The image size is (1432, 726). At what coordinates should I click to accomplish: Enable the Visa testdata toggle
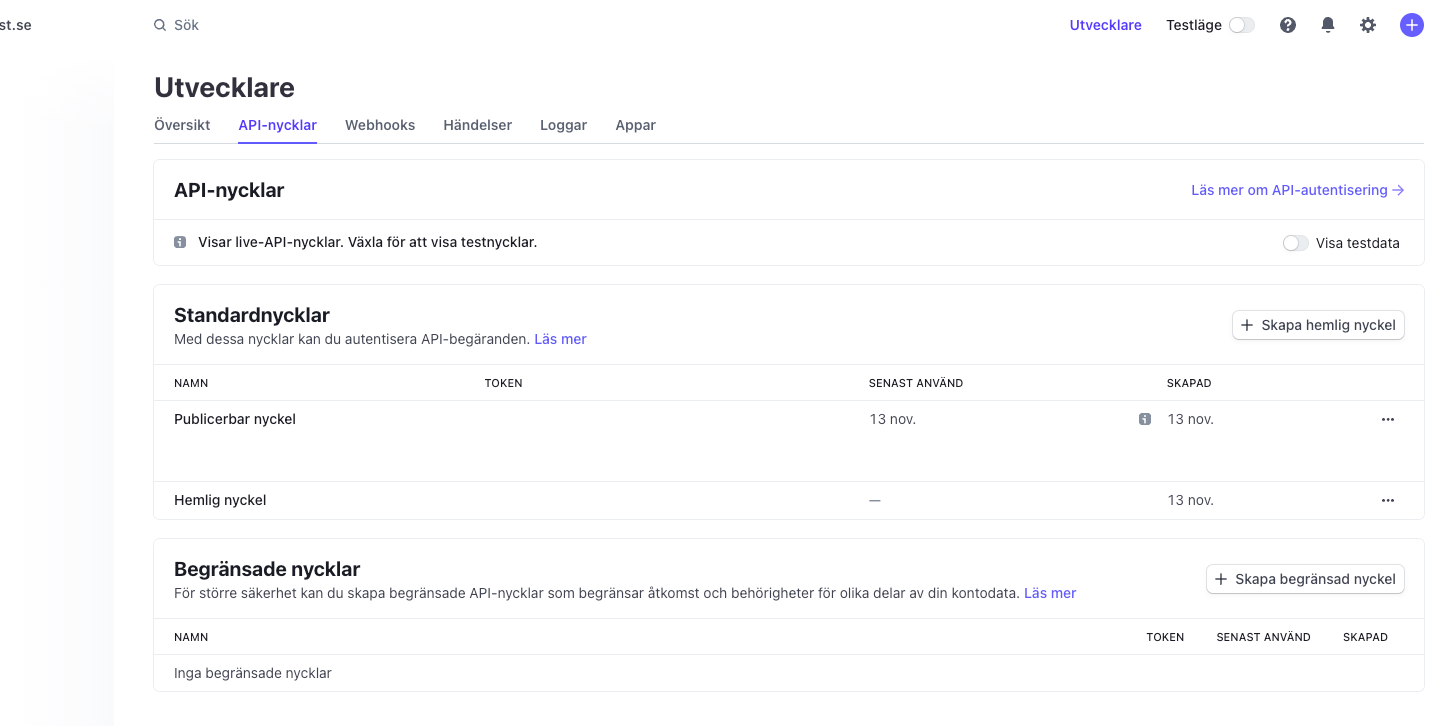pos(1295,243)
